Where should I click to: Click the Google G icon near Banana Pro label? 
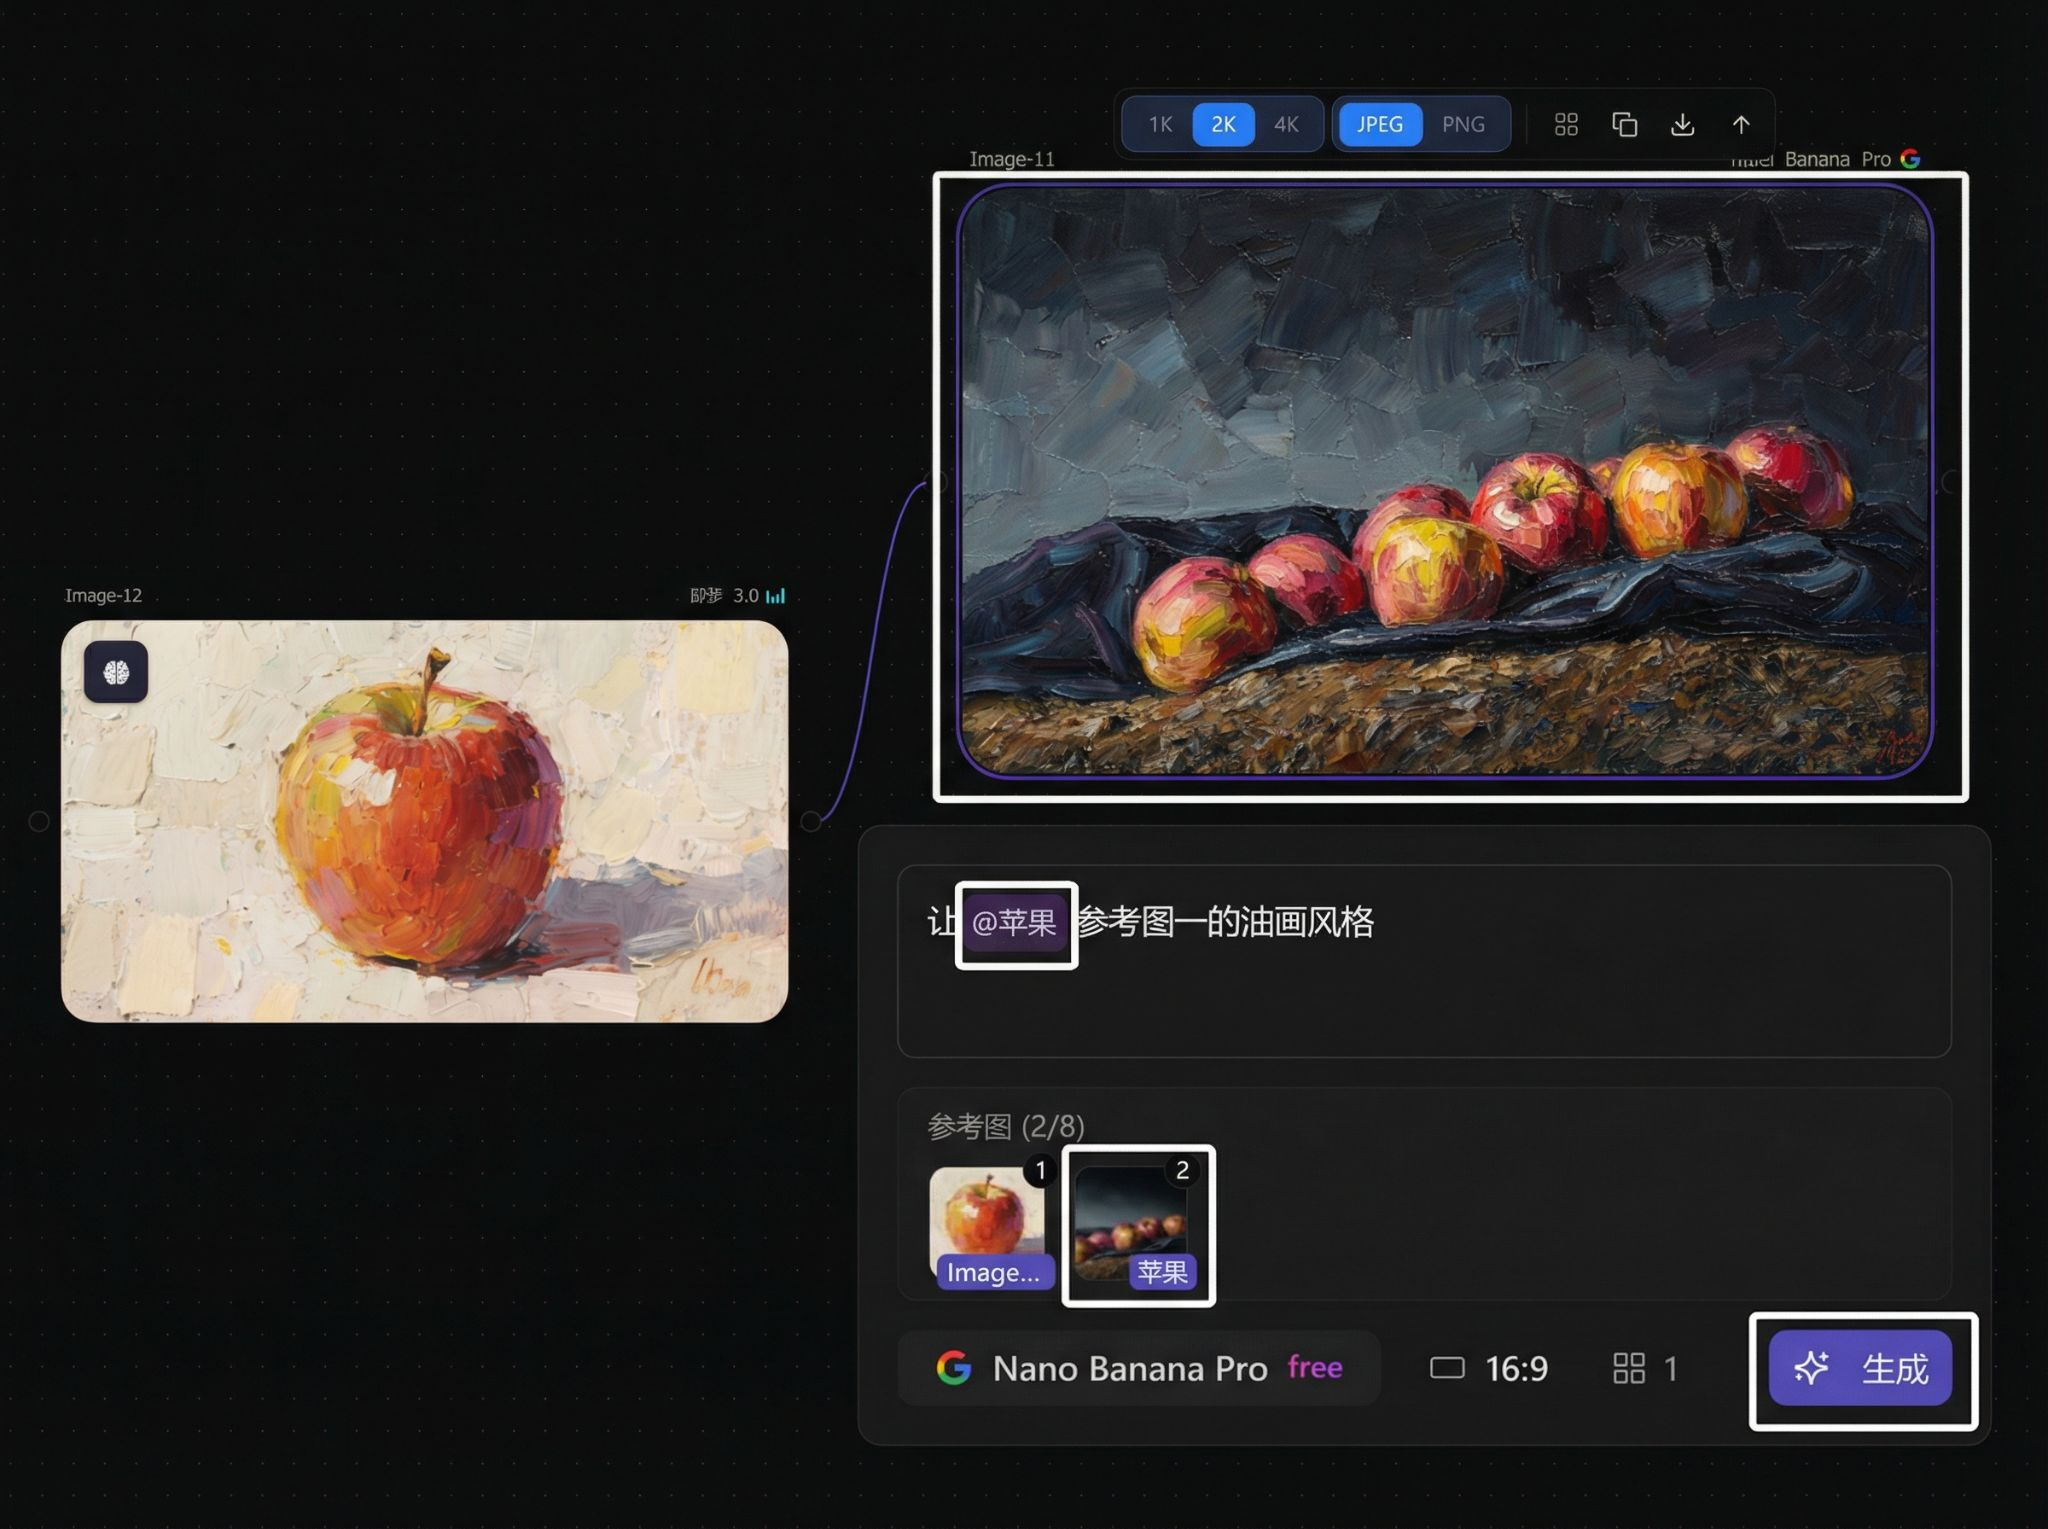(x=1911, y=158)
